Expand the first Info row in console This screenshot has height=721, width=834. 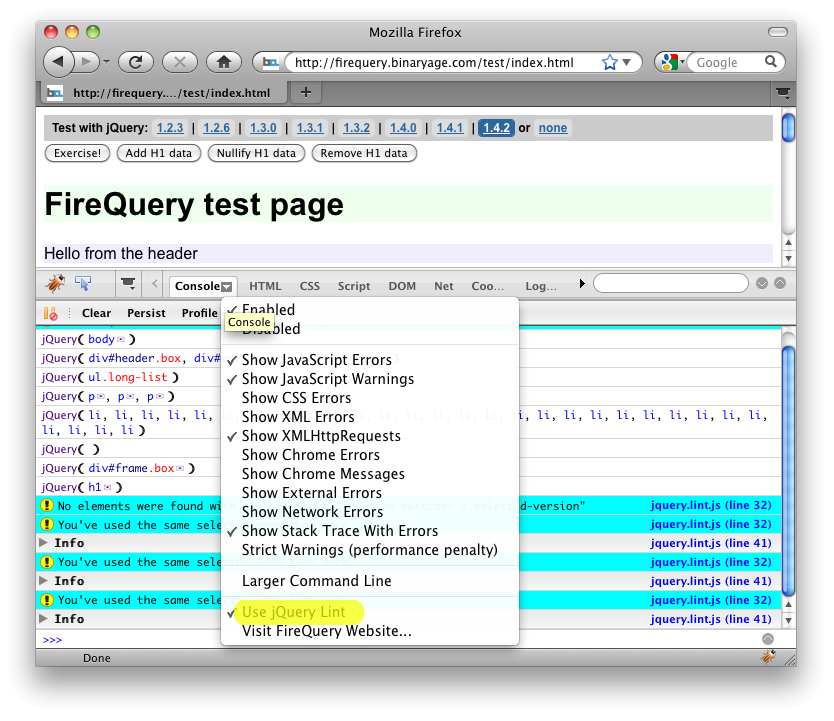[x=43, y=543]
